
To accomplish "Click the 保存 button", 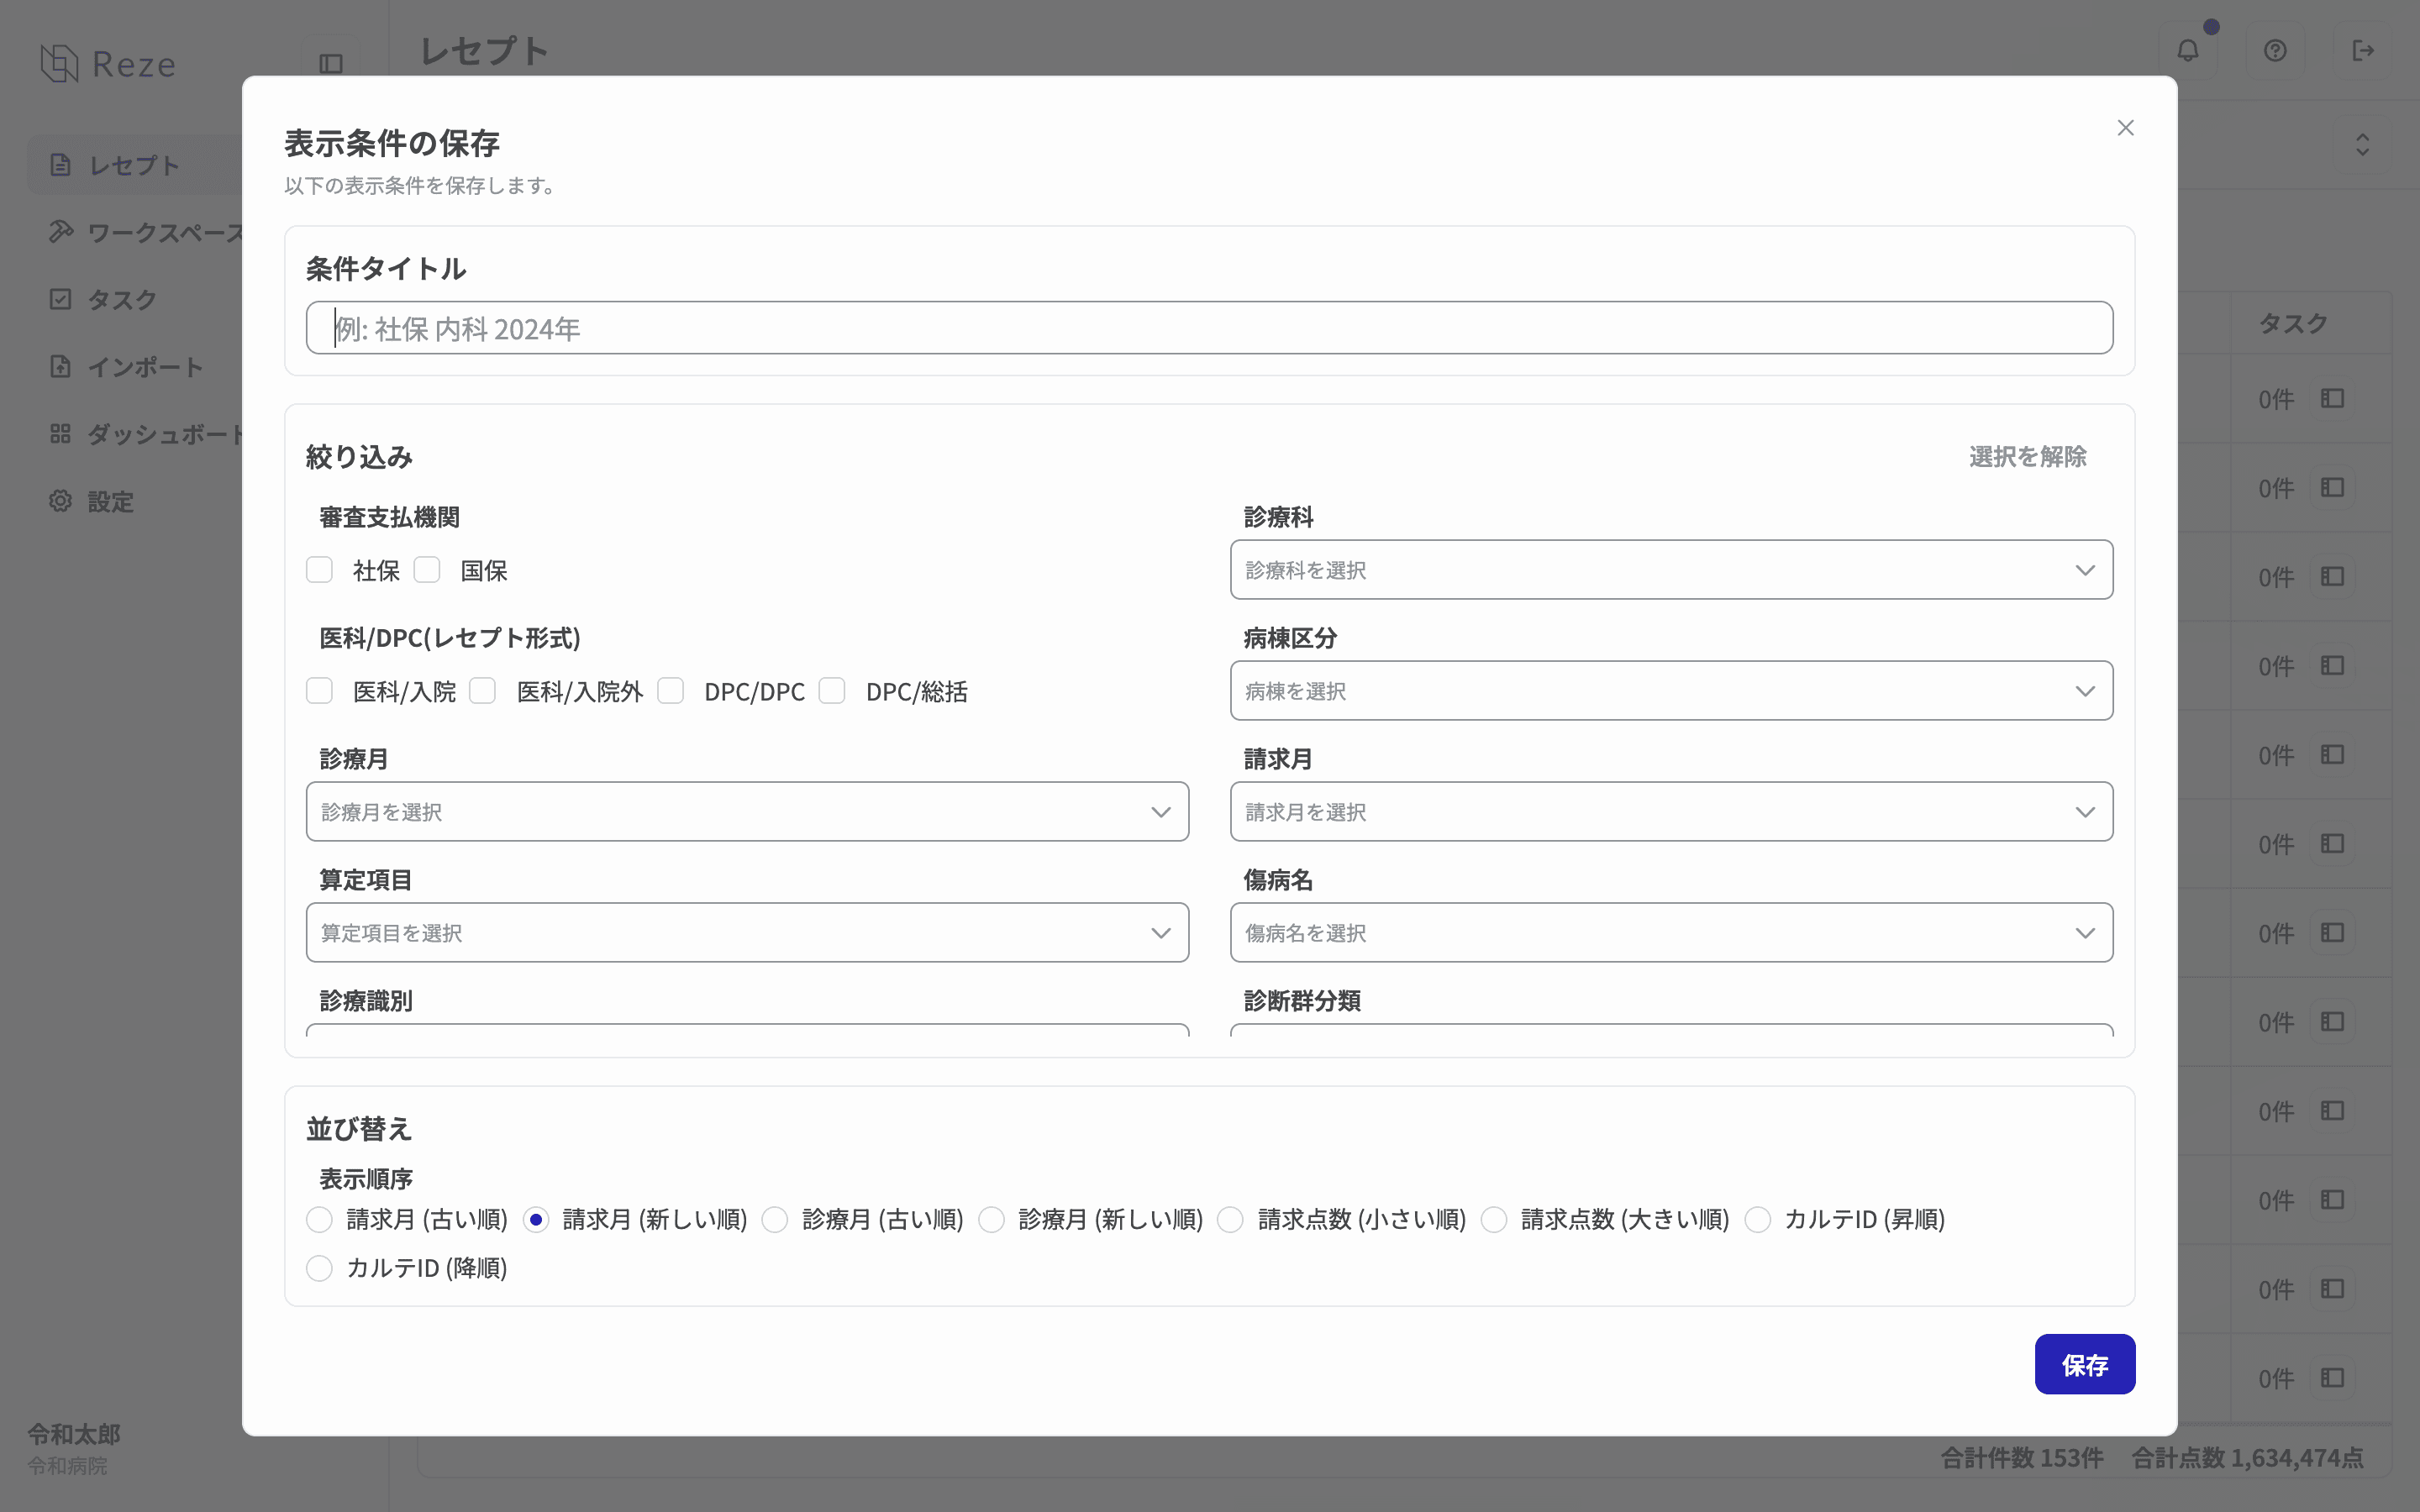I will (x=2085, y=1365).
